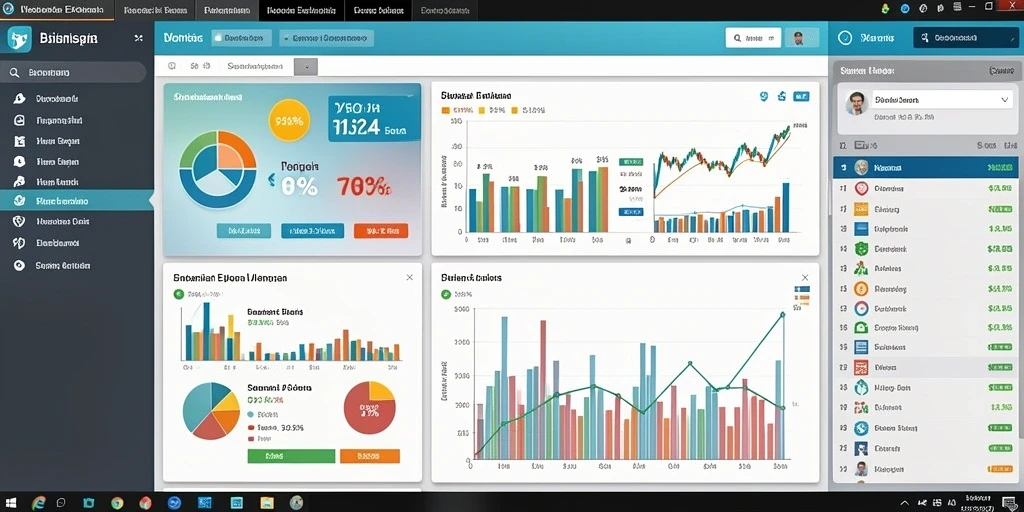Click the first sidebar menu item icon

pos(19,99)
